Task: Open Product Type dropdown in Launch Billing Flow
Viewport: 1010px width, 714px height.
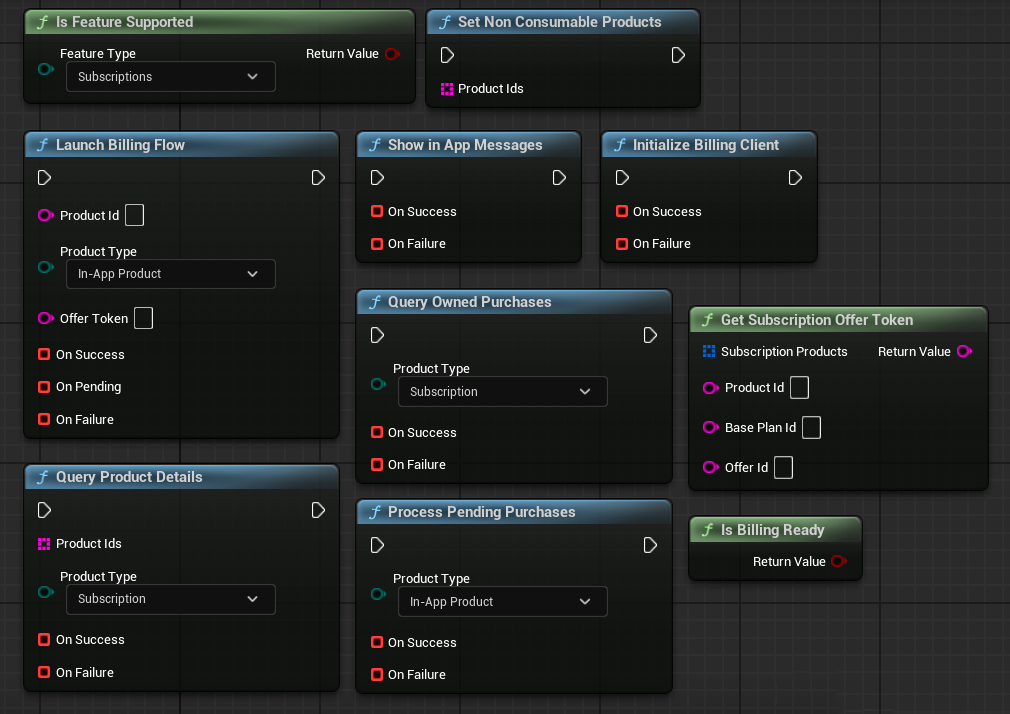Action: (170, 274)
